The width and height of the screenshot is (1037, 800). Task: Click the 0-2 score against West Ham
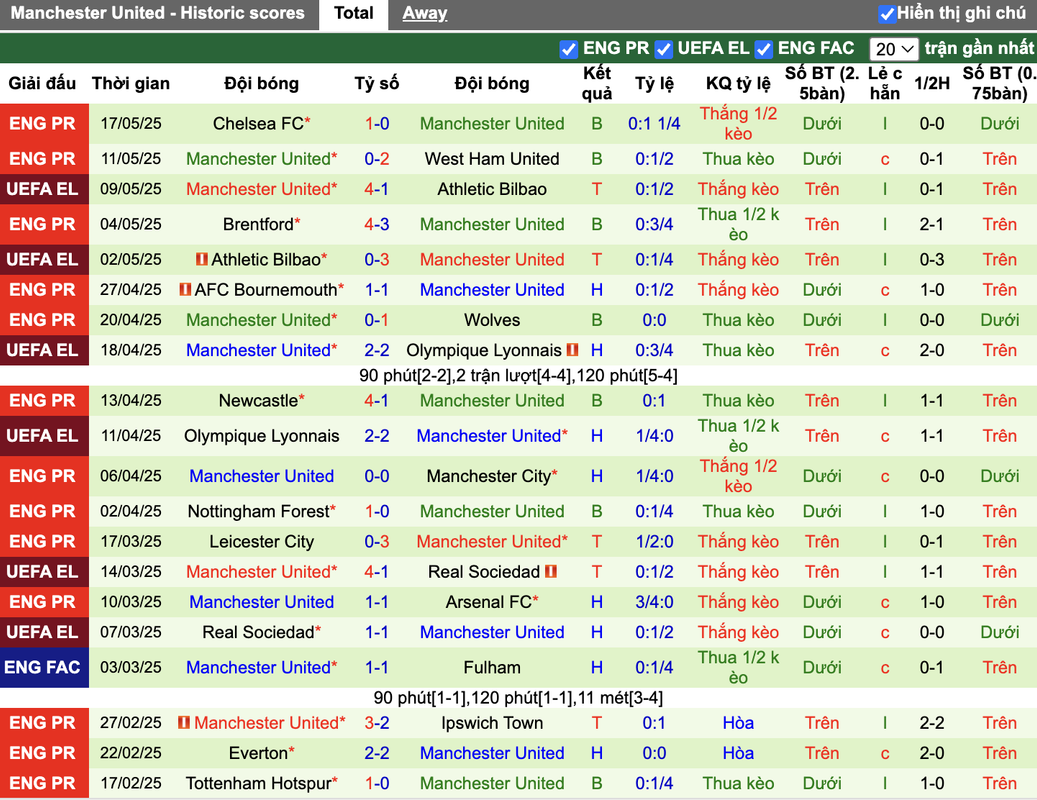tap(377, 159)
